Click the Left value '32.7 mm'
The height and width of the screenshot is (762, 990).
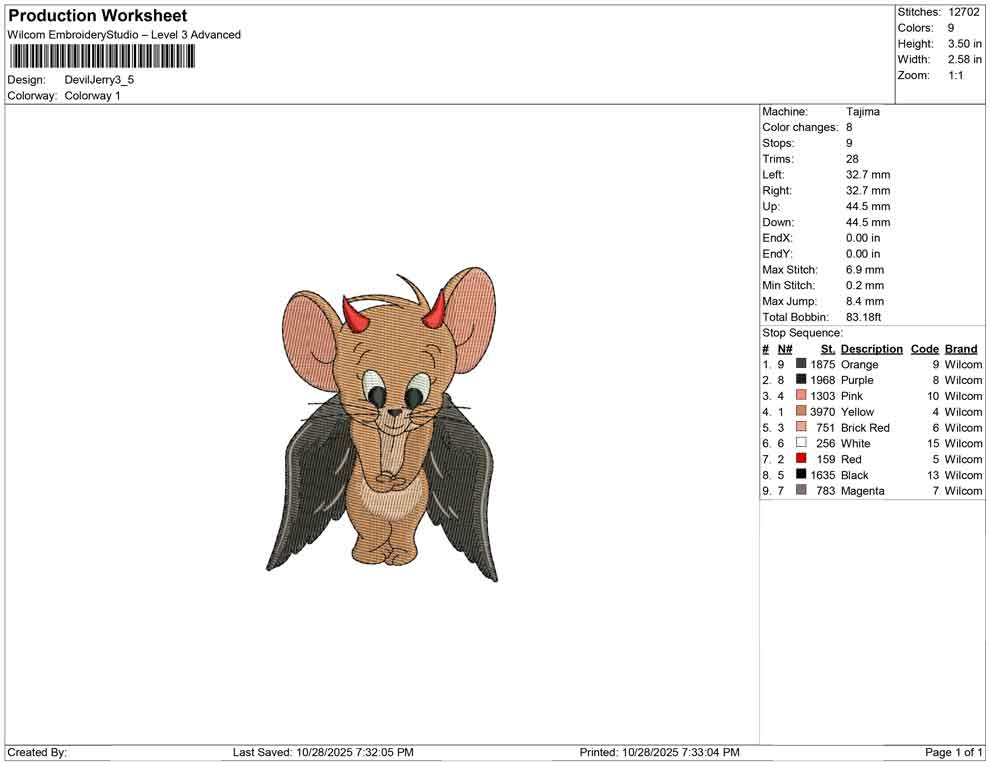pos(868,175)
